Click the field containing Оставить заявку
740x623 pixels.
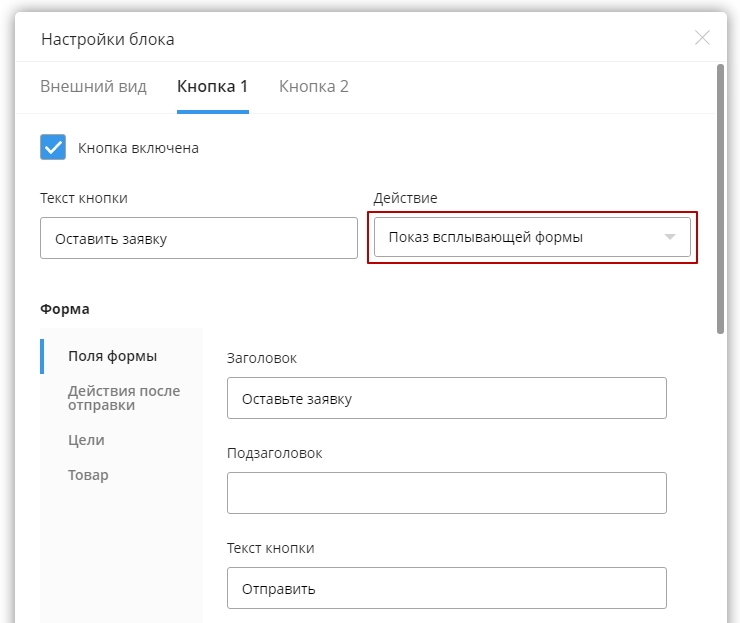coord(198,238)
